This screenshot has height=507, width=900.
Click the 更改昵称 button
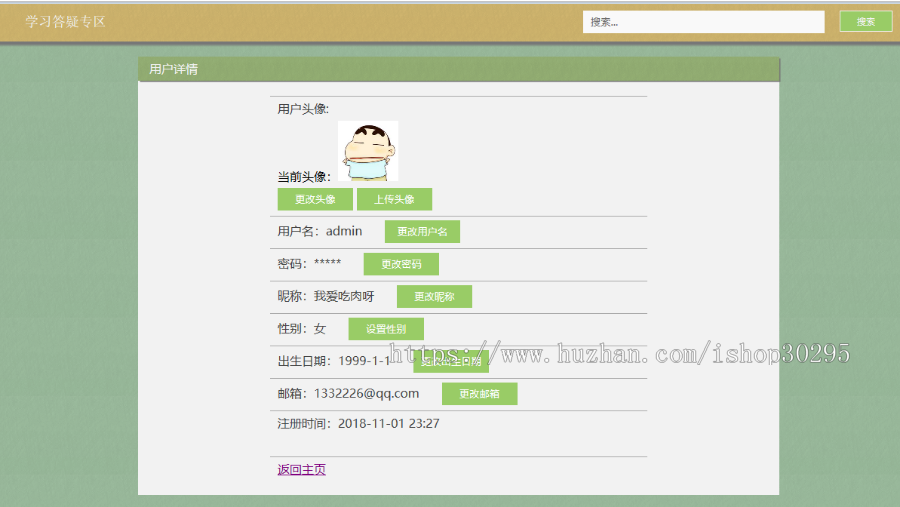pyautogui.click(x=435, y=296)
